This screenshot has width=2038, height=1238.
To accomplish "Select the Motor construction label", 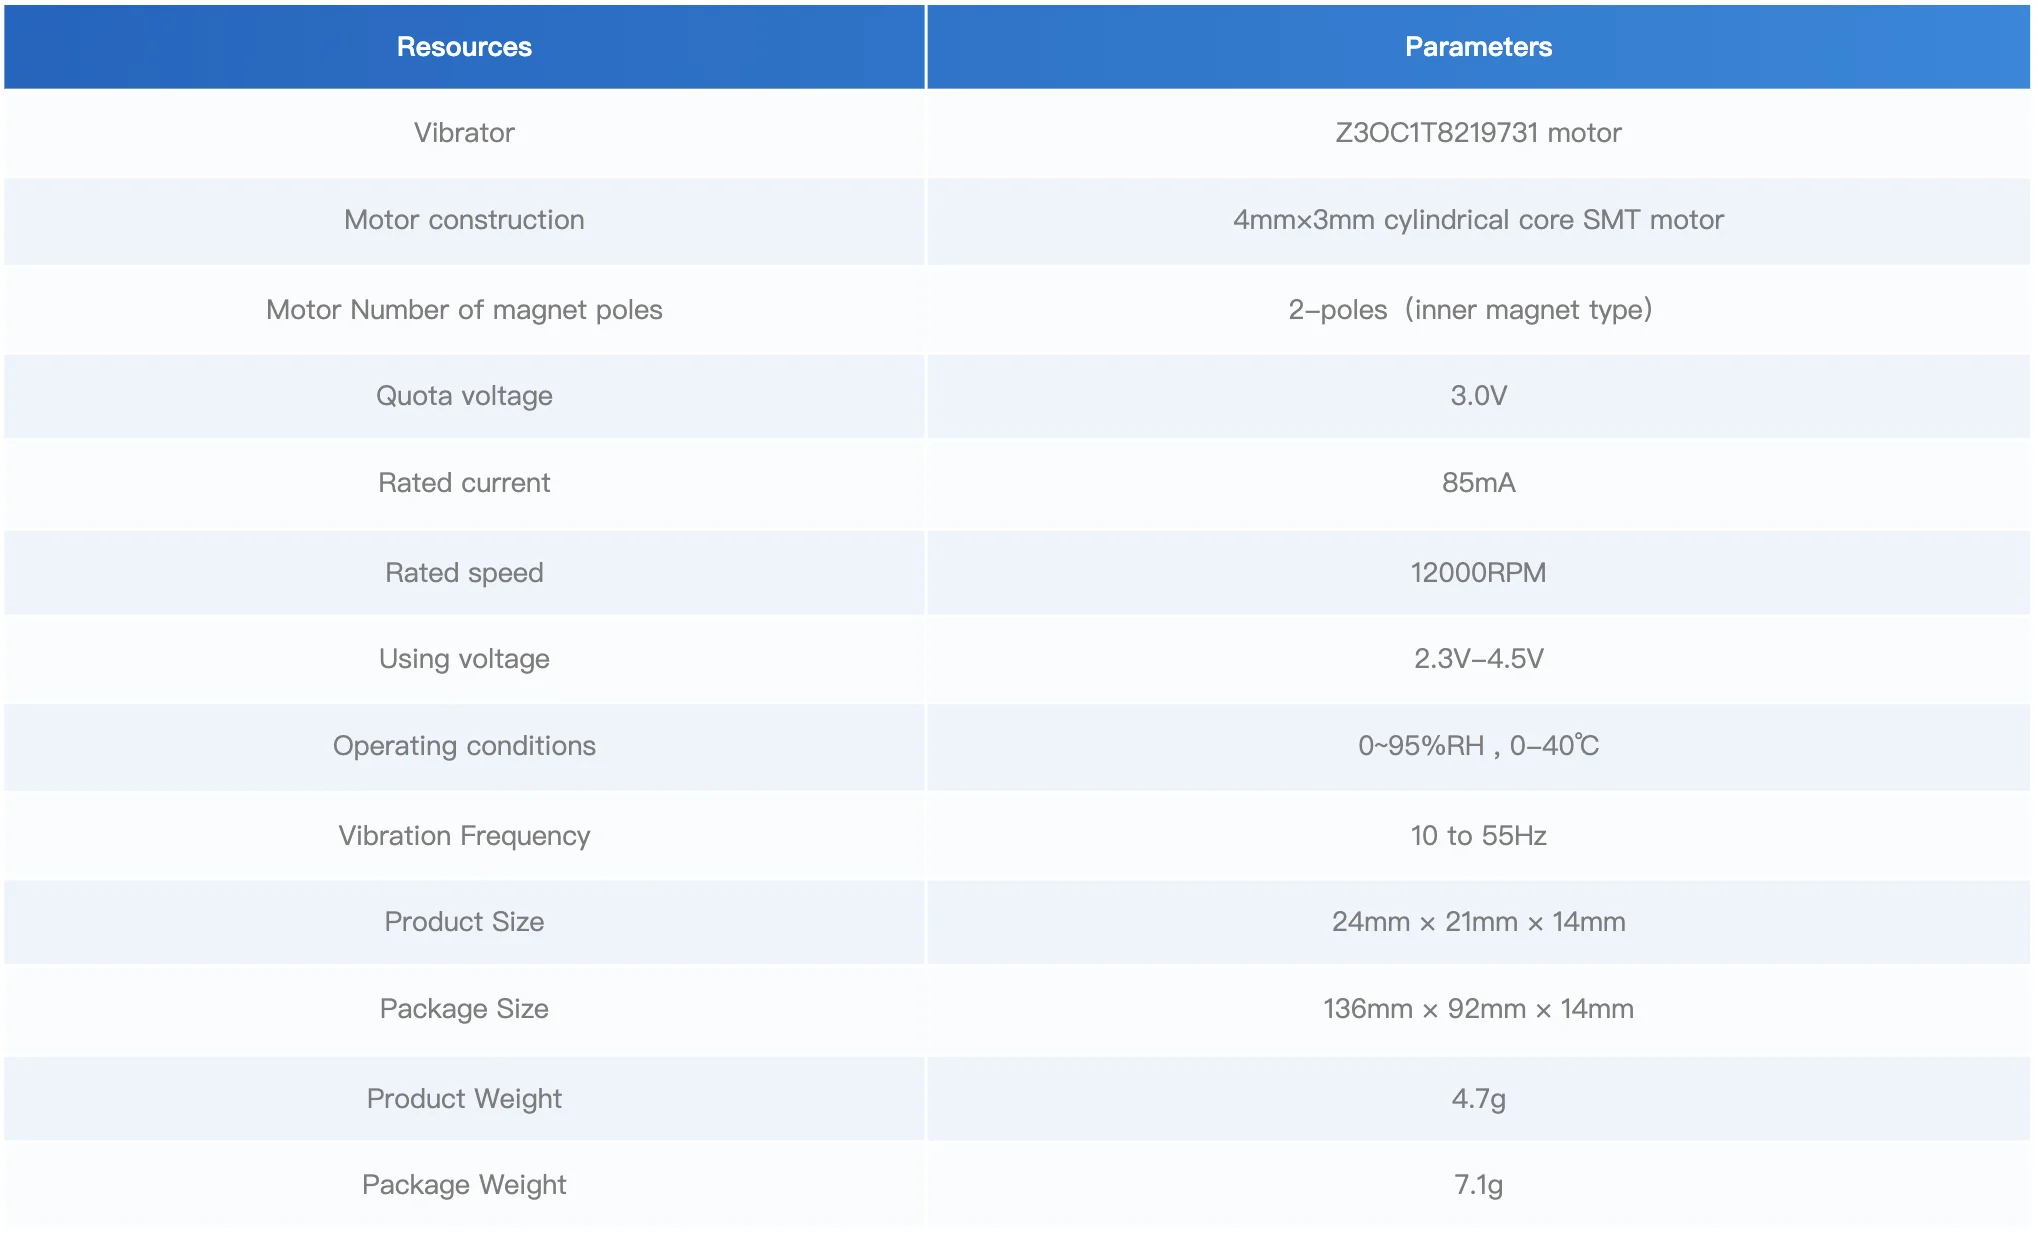I will [x=464, y=220].
